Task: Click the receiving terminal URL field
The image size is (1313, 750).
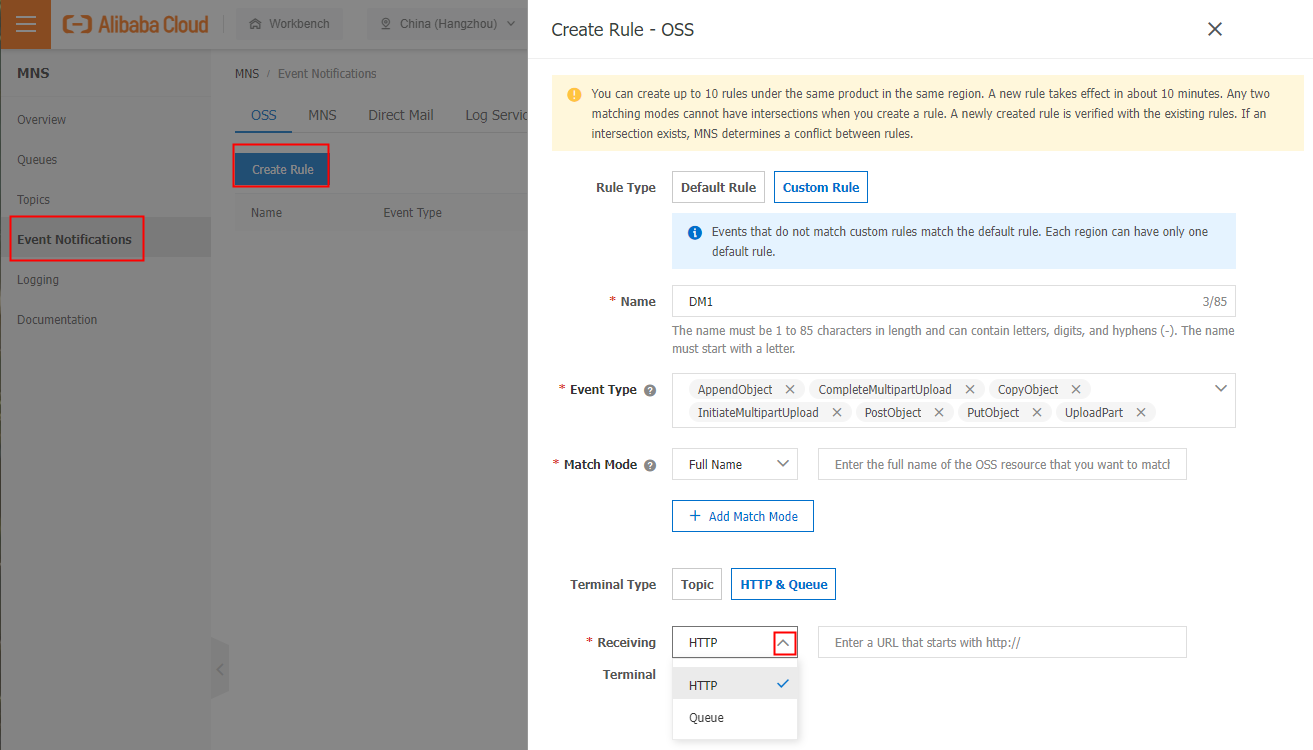Action: coord(1002,642)
